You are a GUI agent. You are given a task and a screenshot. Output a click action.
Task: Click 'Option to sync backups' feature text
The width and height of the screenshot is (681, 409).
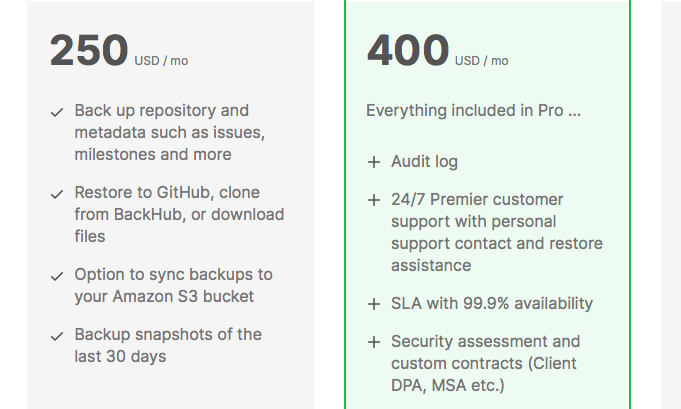pos(173,286)
